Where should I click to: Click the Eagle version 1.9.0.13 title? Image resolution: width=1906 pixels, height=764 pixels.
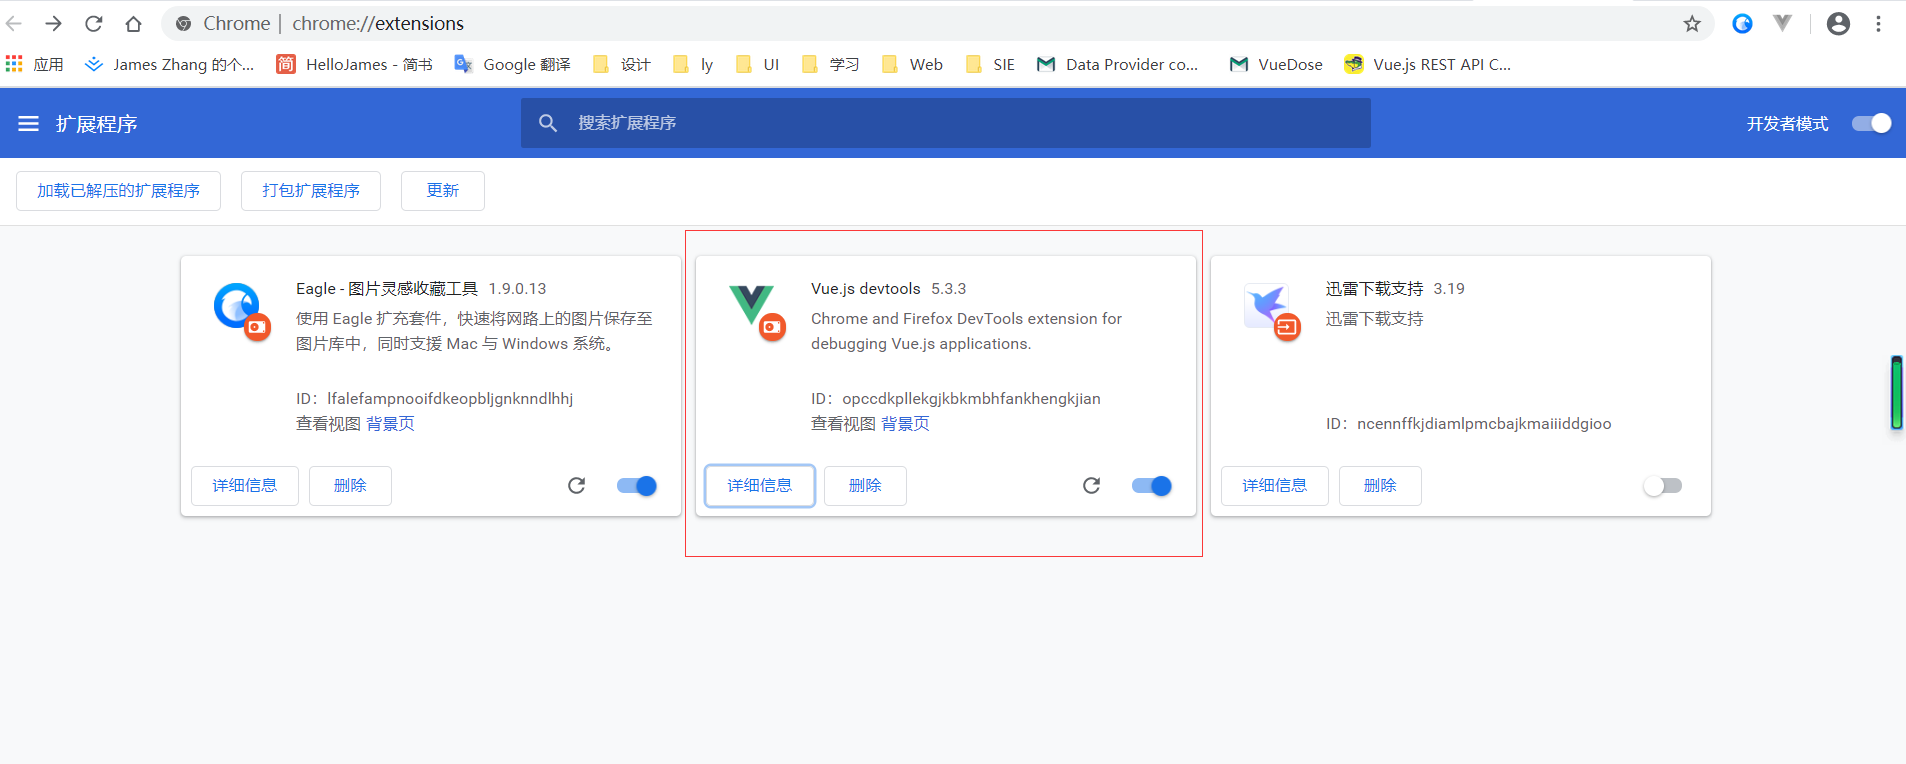517,289
